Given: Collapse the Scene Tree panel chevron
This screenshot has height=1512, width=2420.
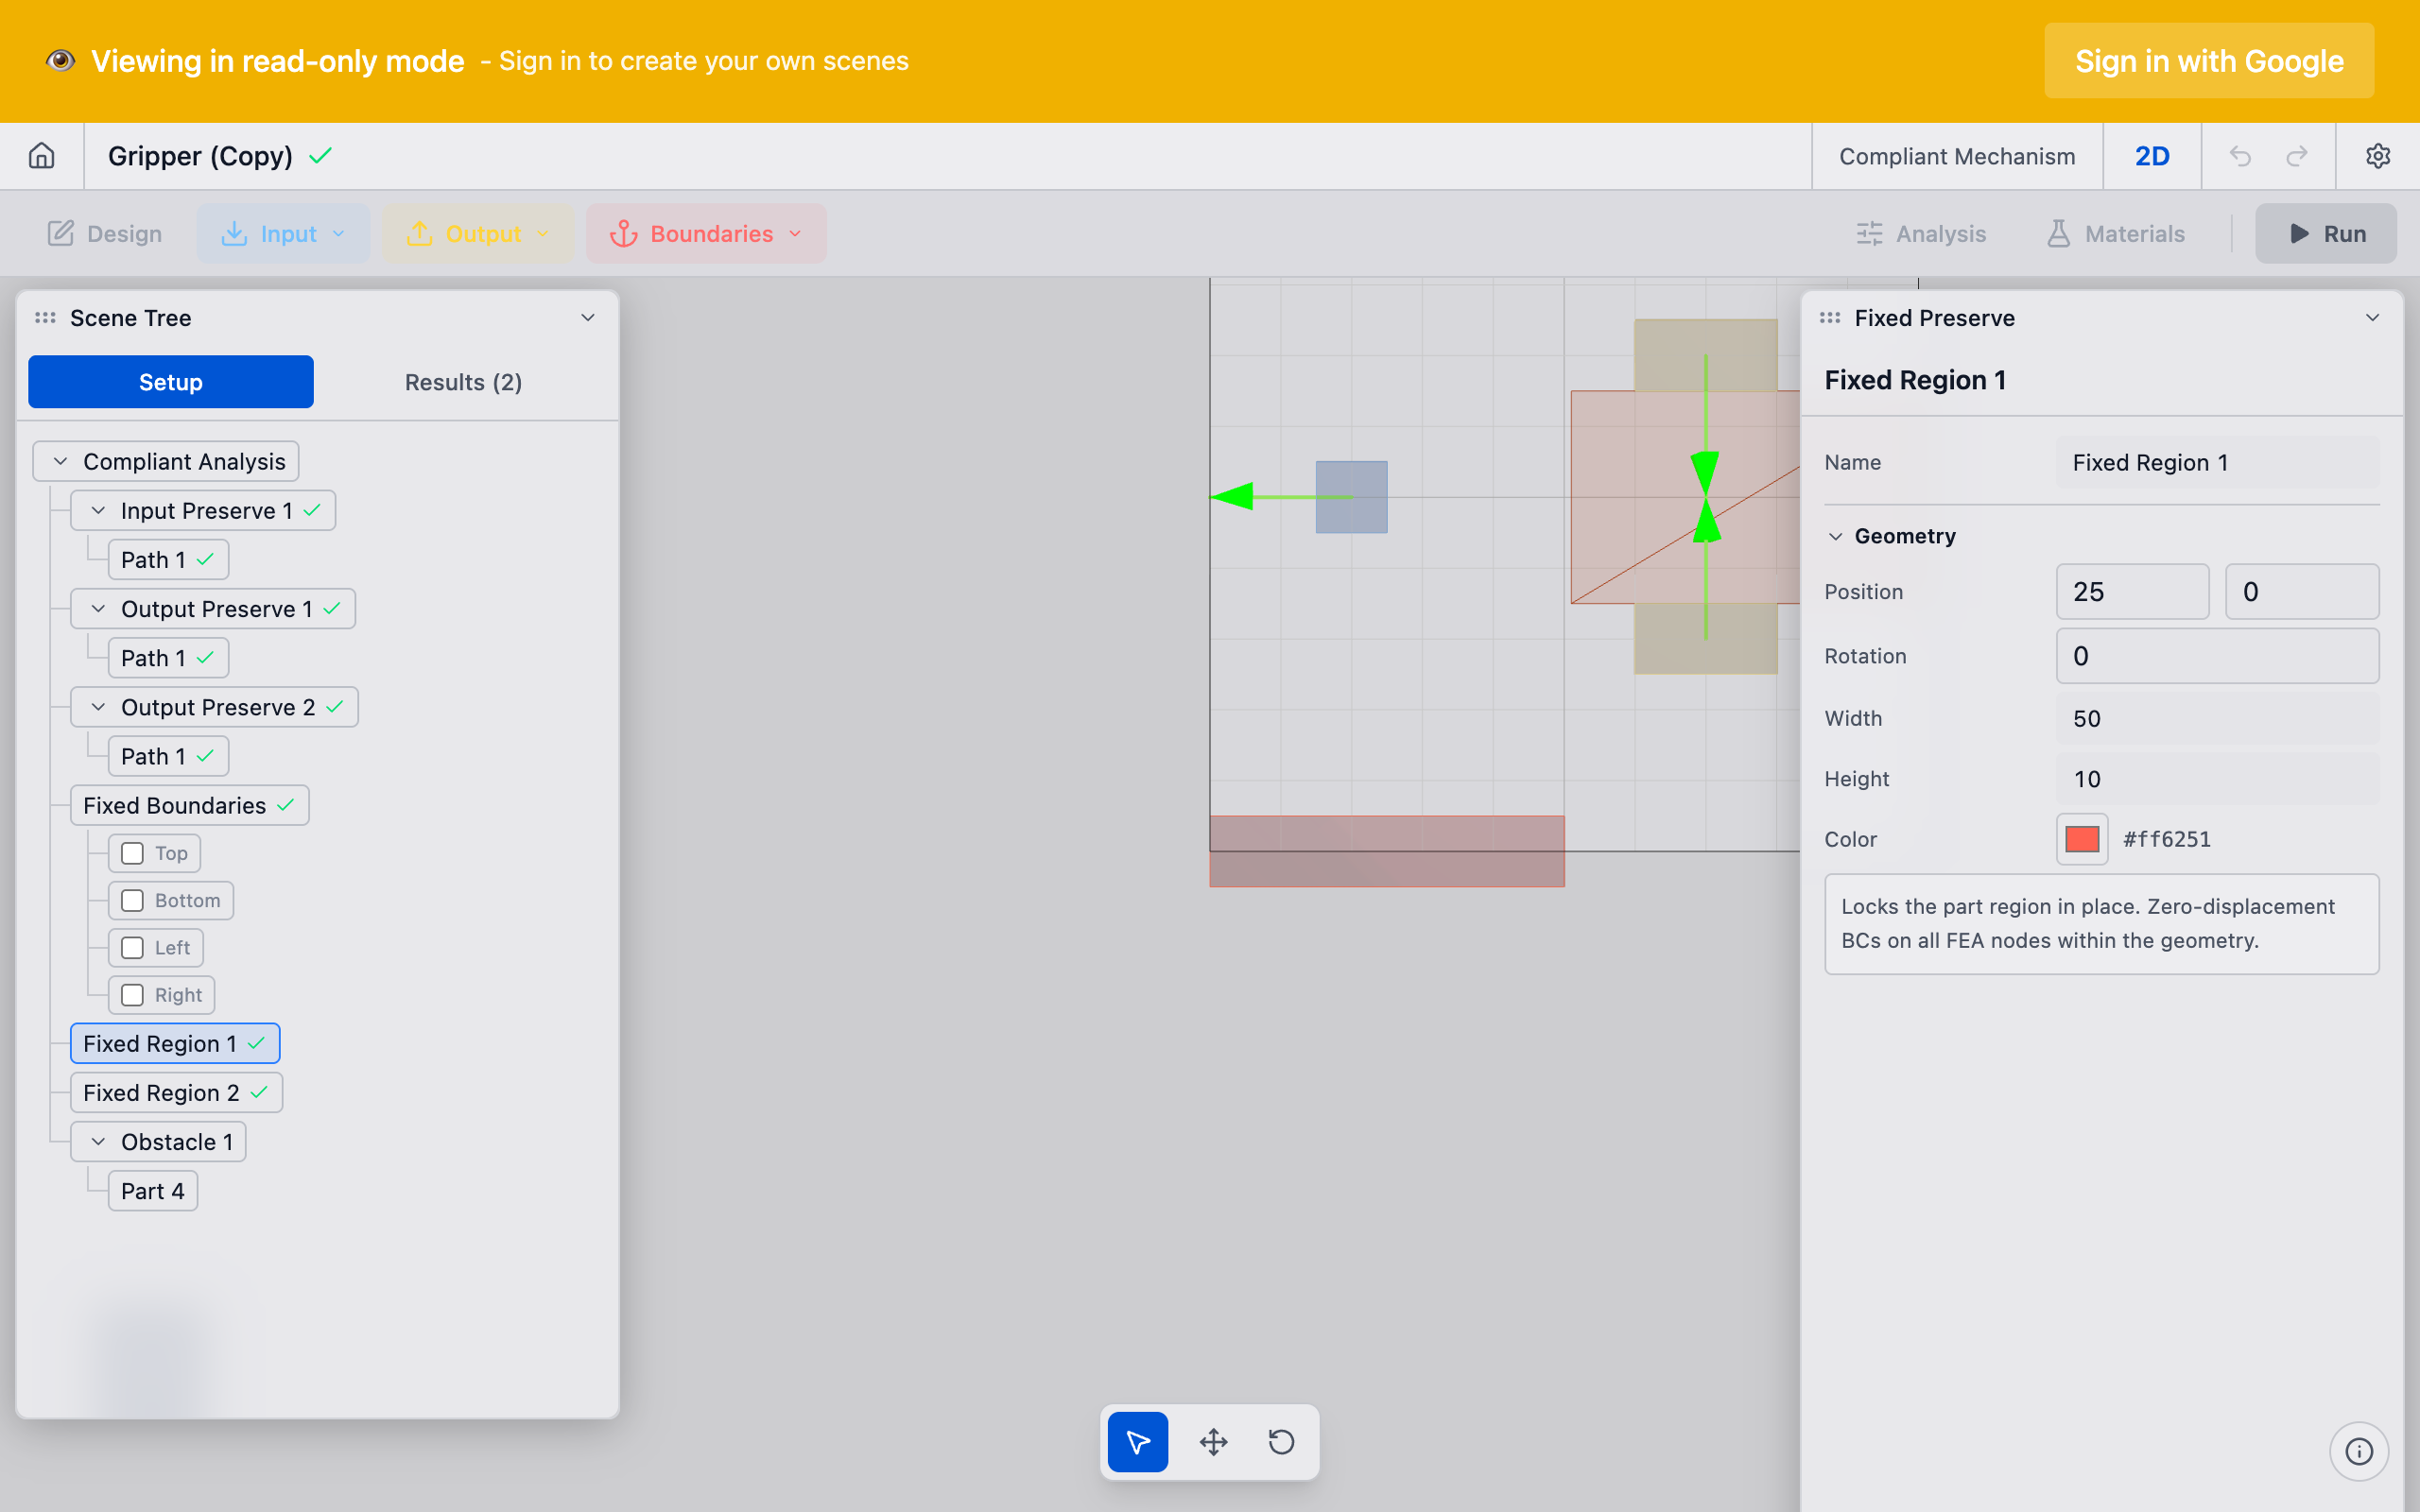Looking at the screenshot, I should pos(588,318).
